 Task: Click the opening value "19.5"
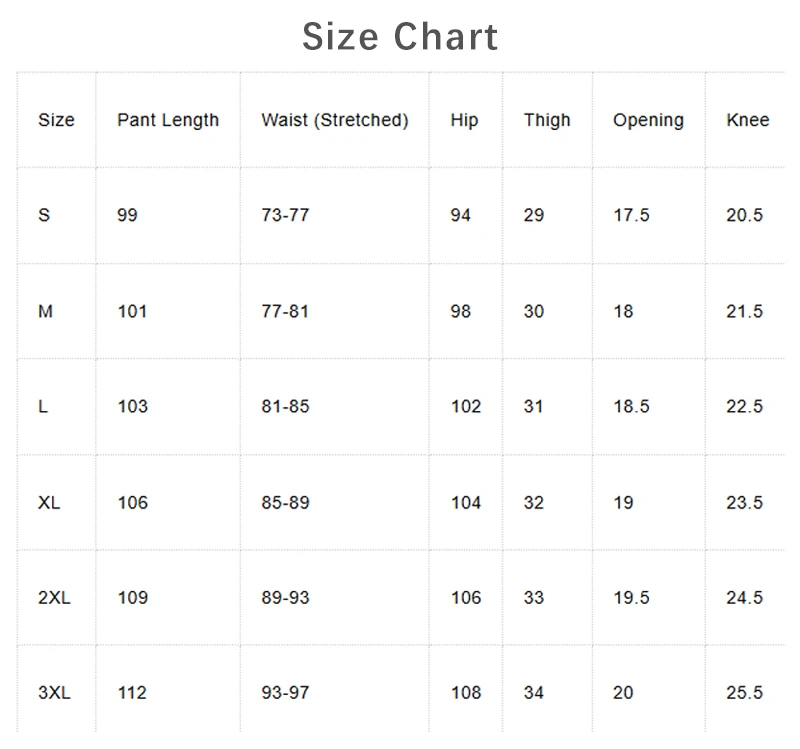[631, 597]
